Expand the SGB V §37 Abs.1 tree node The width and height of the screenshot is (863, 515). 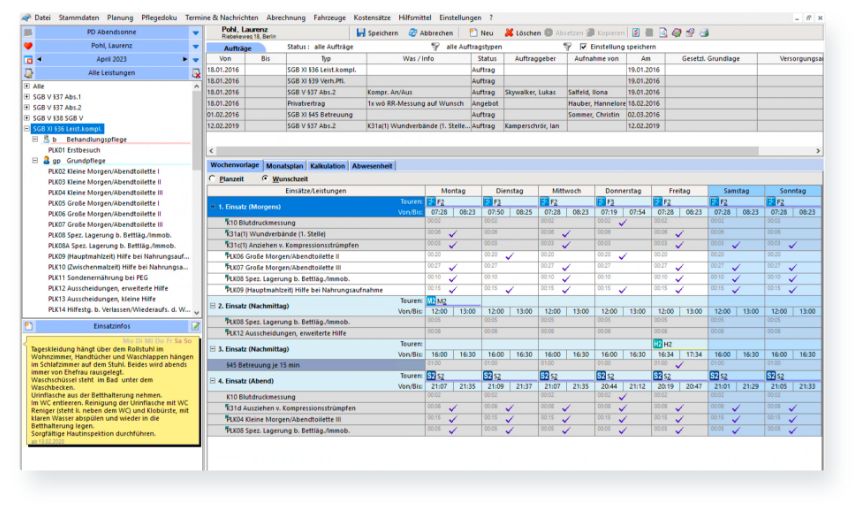coord(27,97)
